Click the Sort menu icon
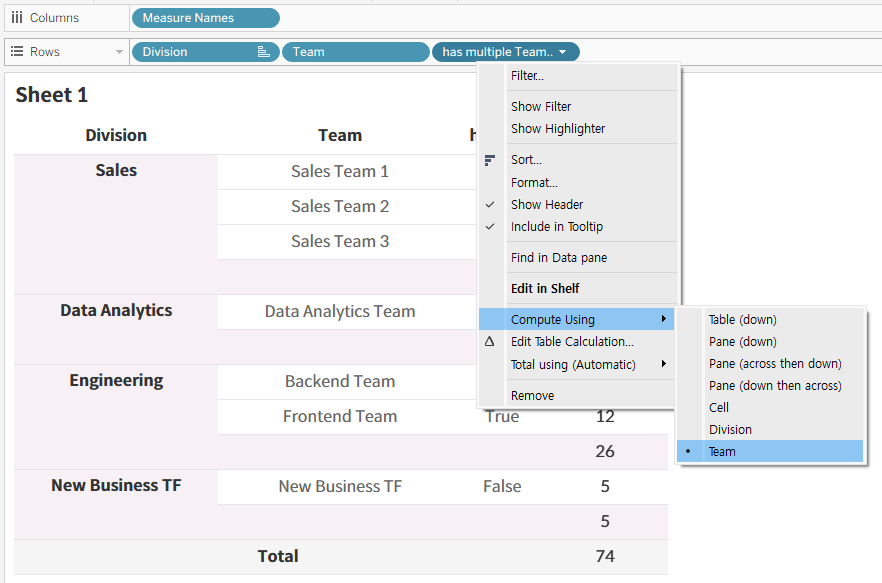The image size is (882, 583). 490,160
